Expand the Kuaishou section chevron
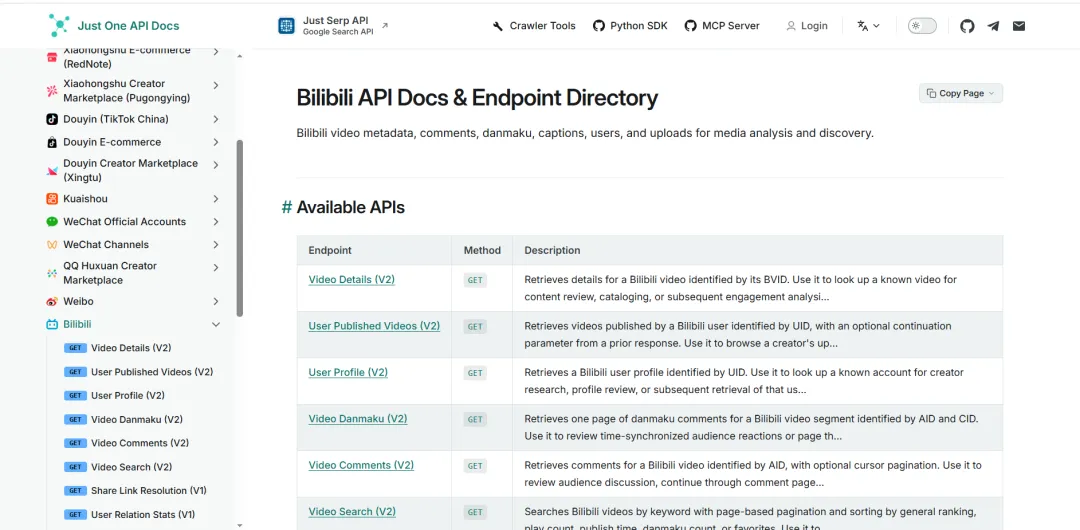1080x530 pixels. coord(216,198)
